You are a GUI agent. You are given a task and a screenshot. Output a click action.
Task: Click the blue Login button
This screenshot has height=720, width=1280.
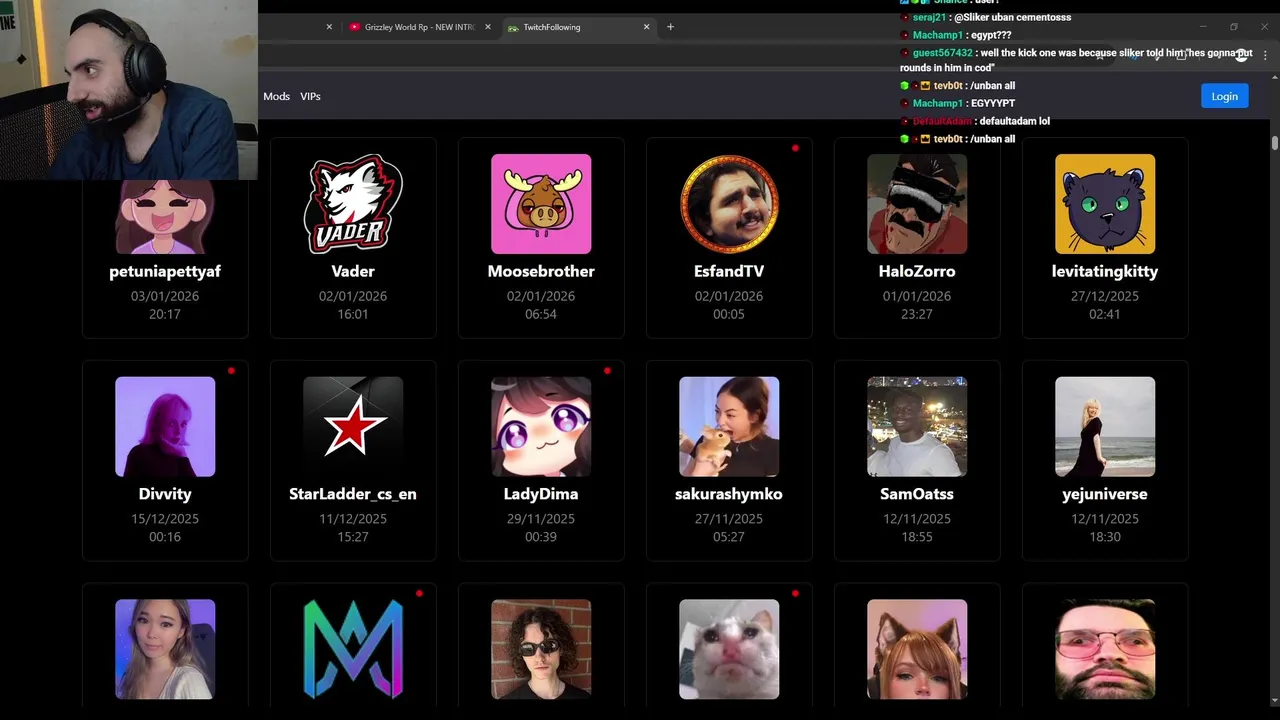[1224, 96]
